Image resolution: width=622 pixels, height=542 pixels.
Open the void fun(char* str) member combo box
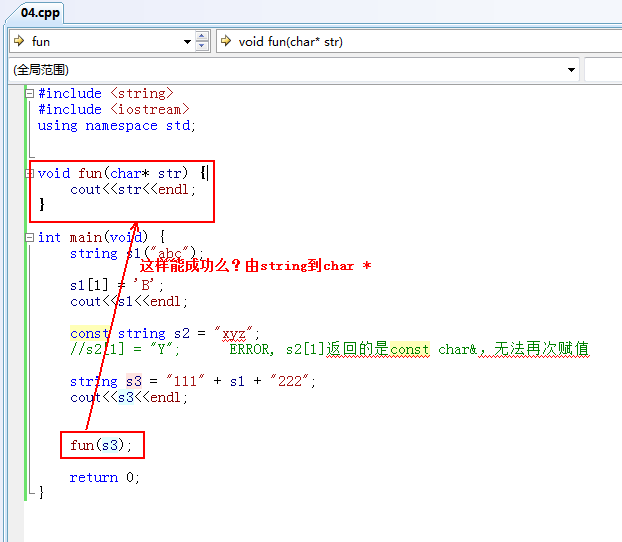click(419, 41)
